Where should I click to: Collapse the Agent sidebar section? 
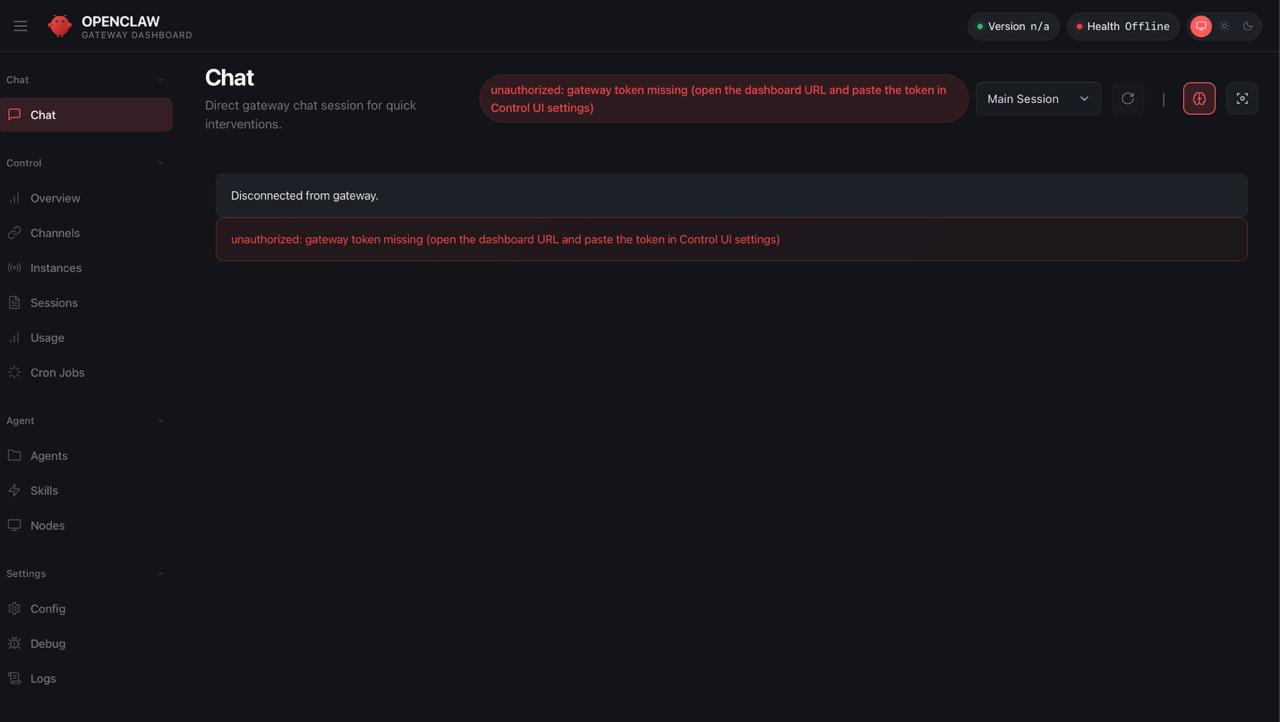(160, 421)
